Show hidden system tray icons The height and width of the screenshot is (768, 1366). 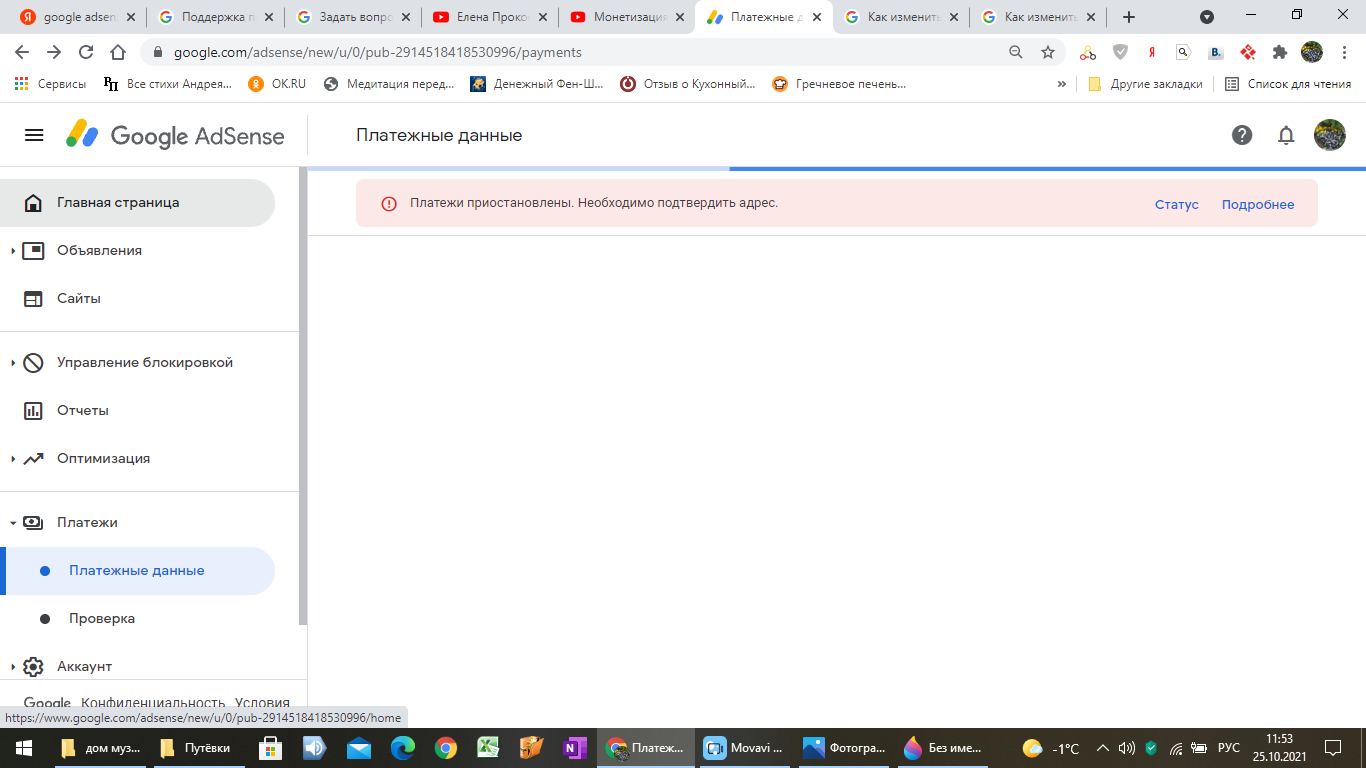pos(1103,748)
